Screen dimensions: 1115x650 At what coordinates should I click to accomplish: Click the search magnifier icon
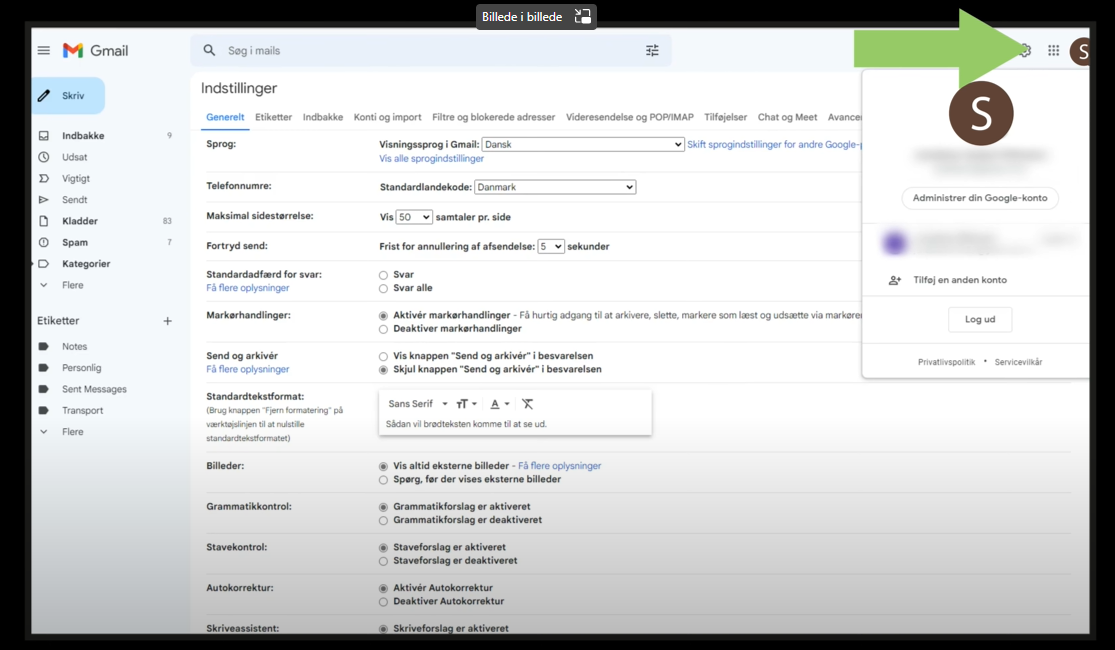pyautogui.click(x=209, y=50)
